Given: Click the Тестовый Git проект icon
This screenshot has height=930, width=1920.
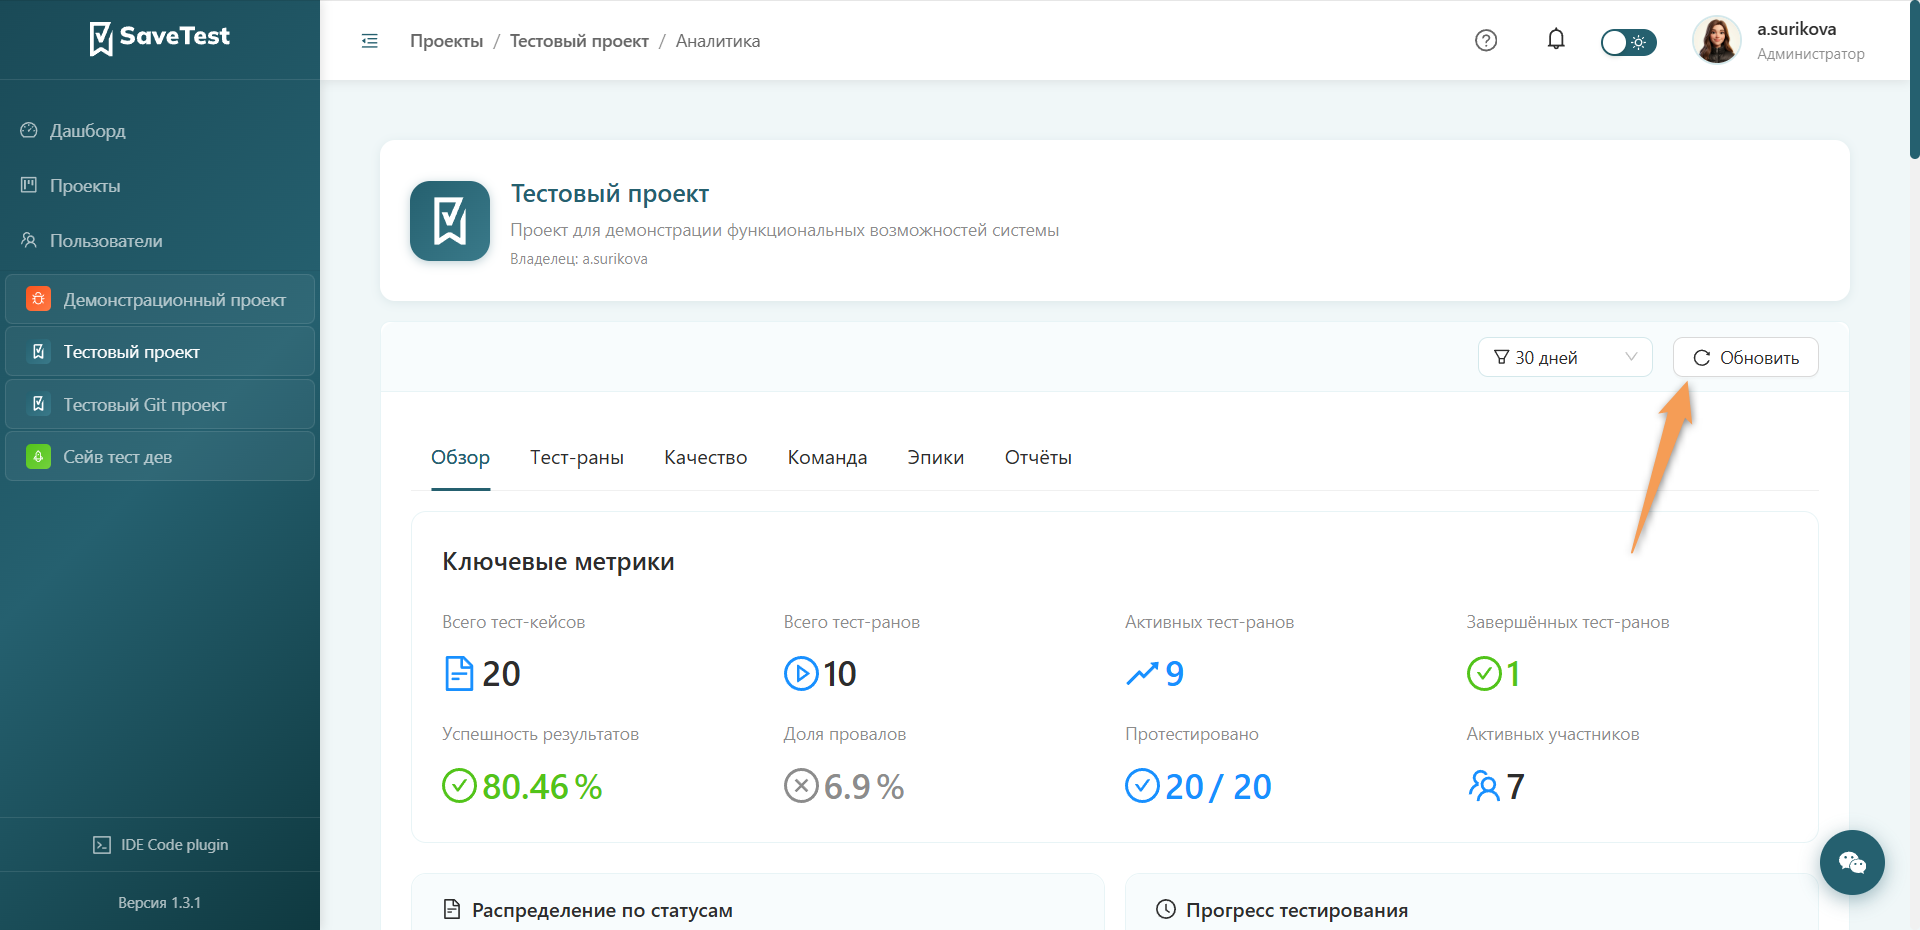Looking at the screenshot, I should [38, 404].
